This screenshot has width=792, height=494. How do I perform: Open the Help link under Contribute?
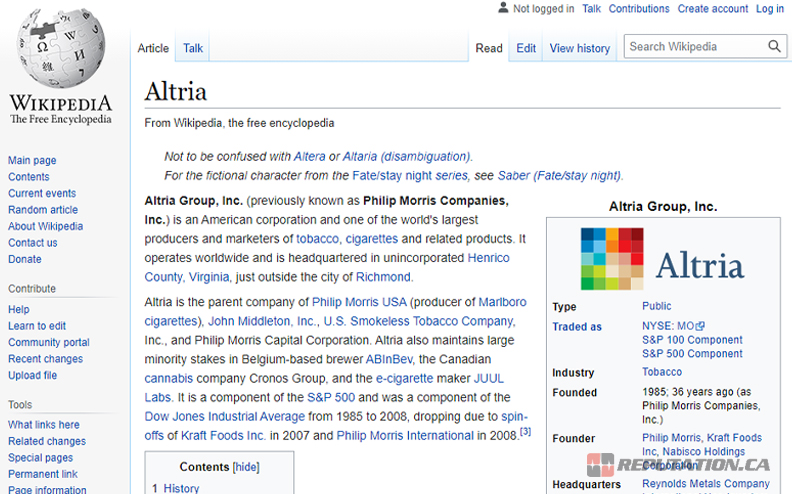[x=18, y=309]
